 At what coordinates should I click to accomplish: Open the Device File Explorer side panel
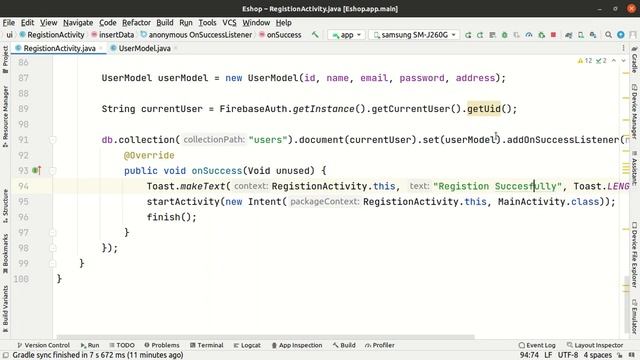pyautogui.click(x=634, y=255)
